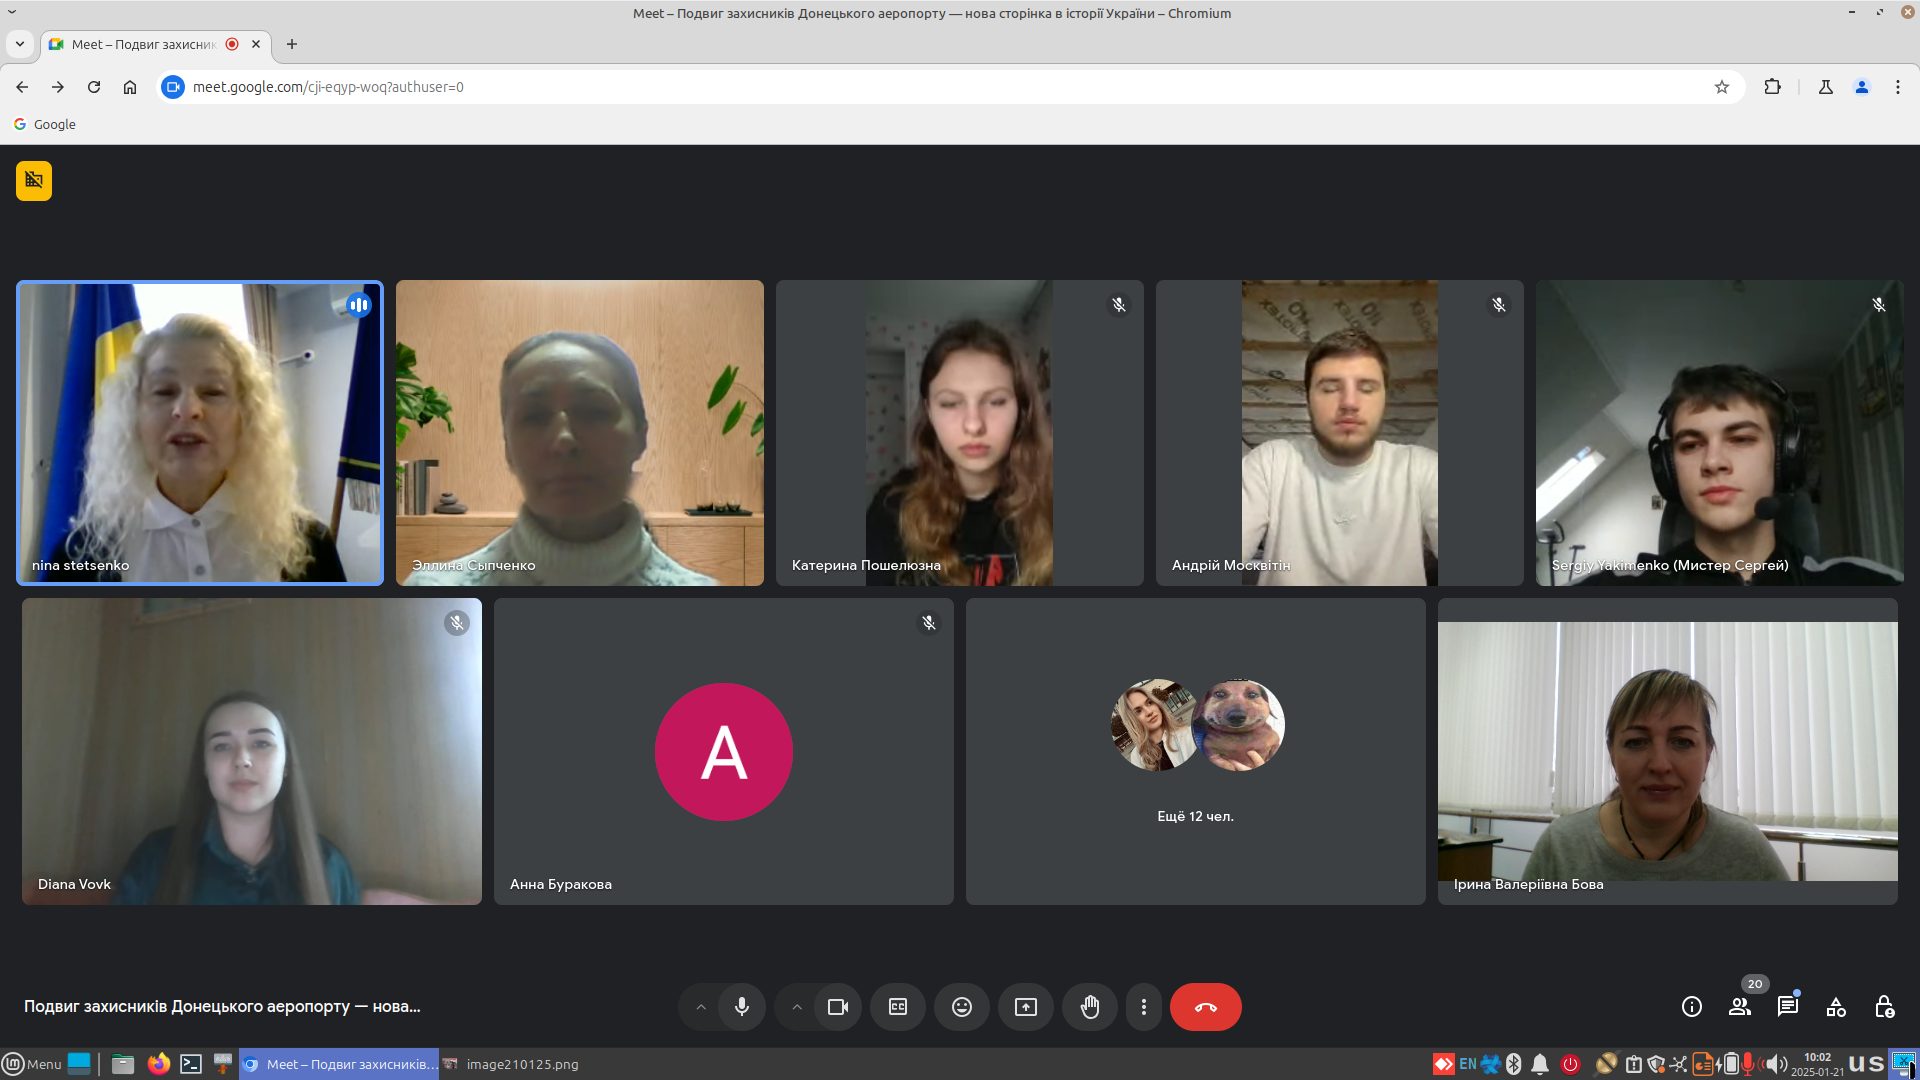This screenshot has width=1920, height=1080.
Task: Open the emoji reactions button
Action: coord(961,1007)
